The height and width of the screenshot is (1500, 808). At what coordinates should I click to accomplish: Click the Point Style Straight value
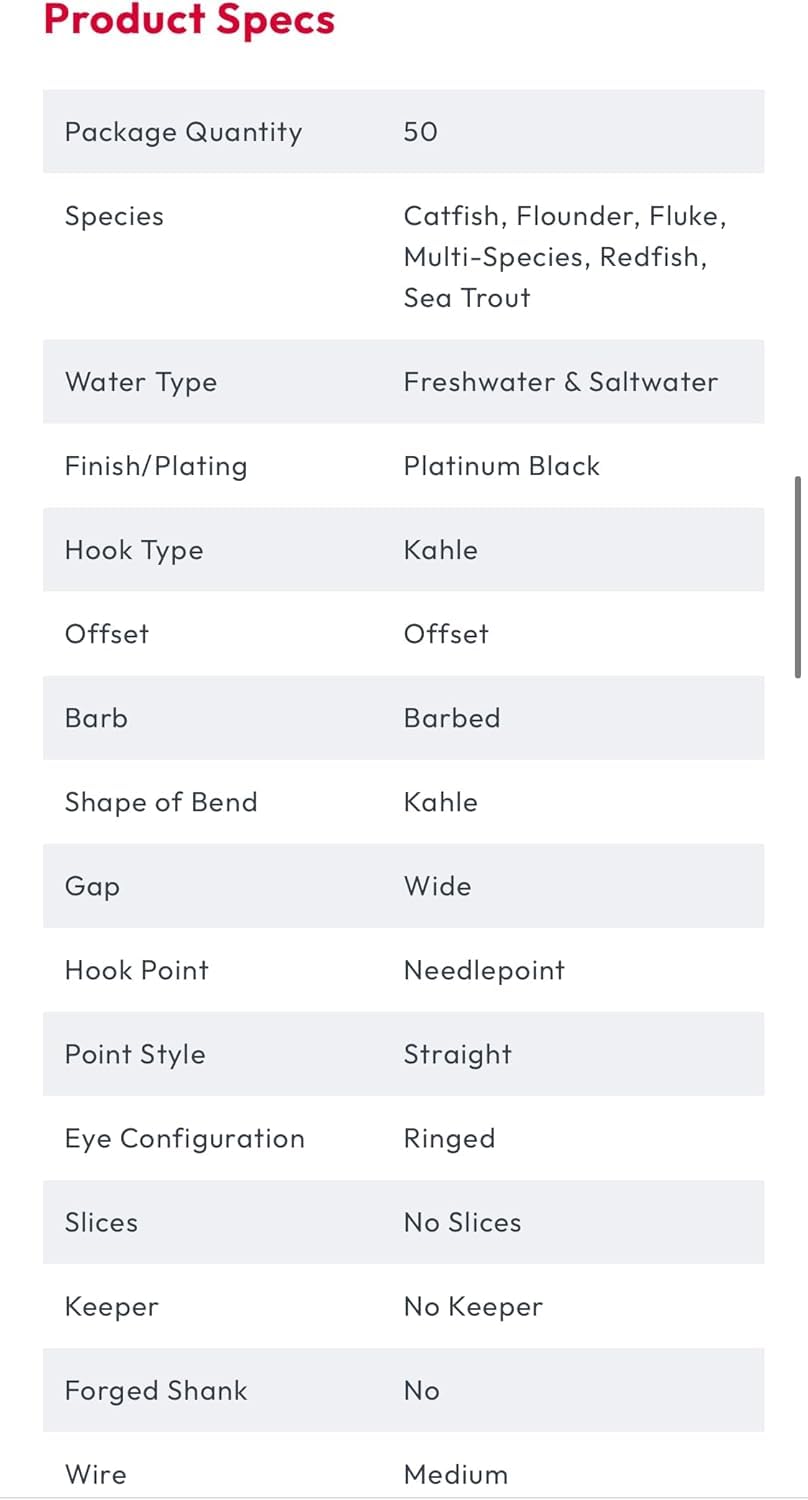[458, 1055]
